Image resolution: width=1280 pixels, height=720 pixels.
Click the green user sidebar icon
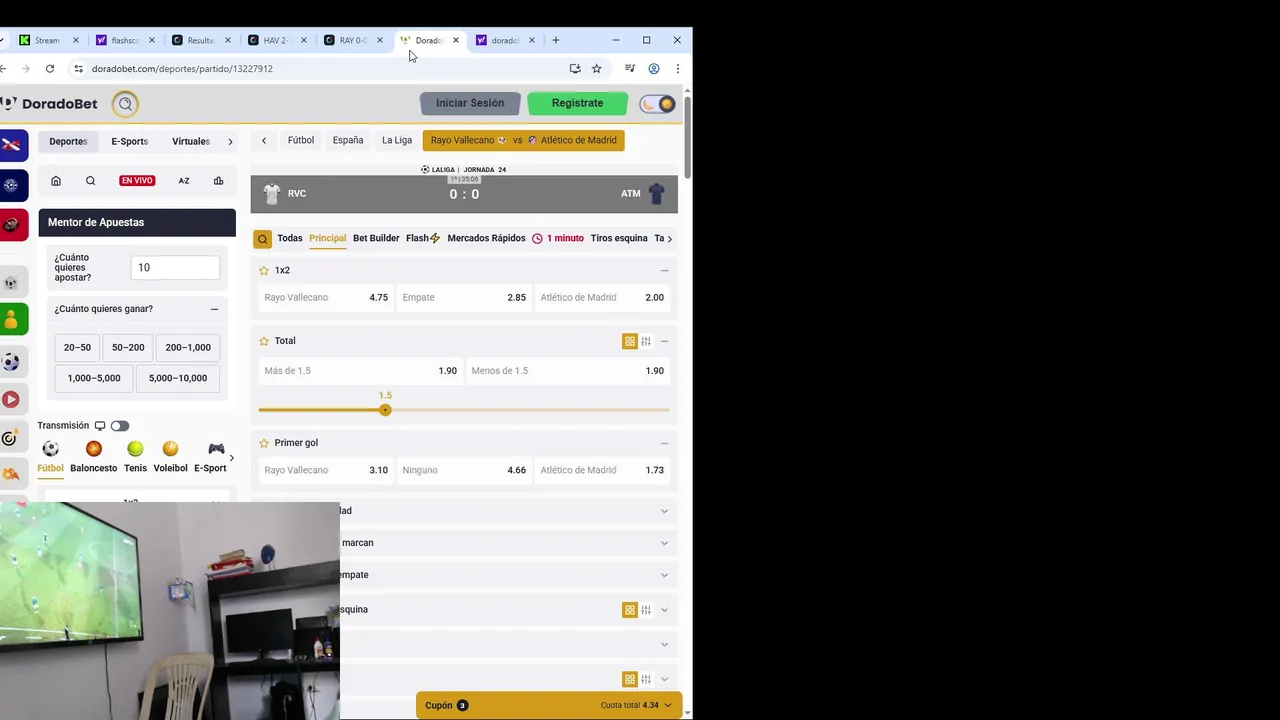[x=11, y=319]
